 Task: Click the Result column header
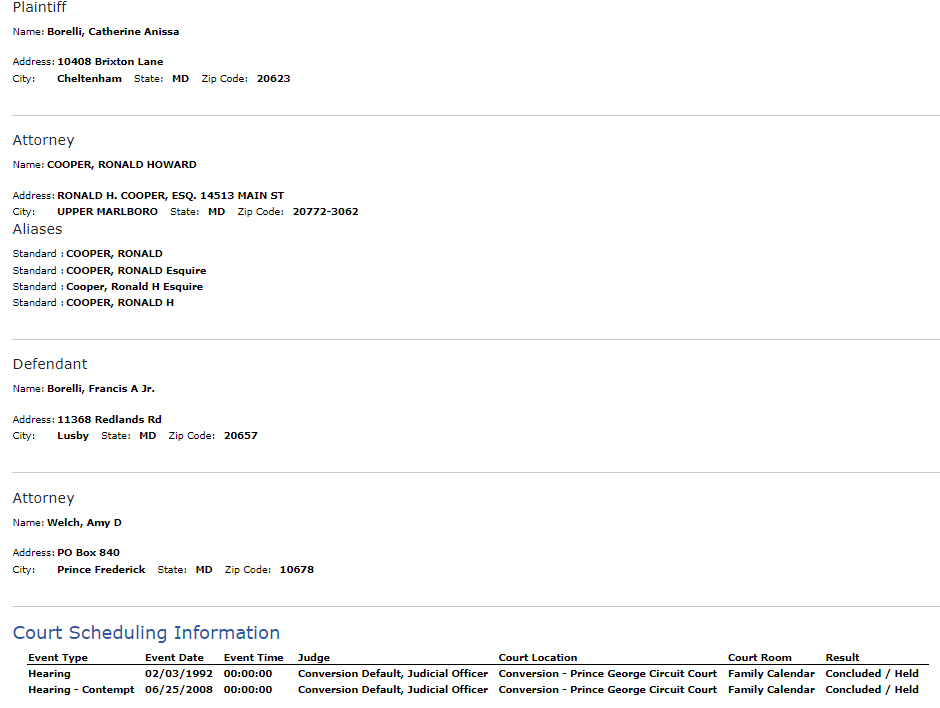tap(842, 658)
